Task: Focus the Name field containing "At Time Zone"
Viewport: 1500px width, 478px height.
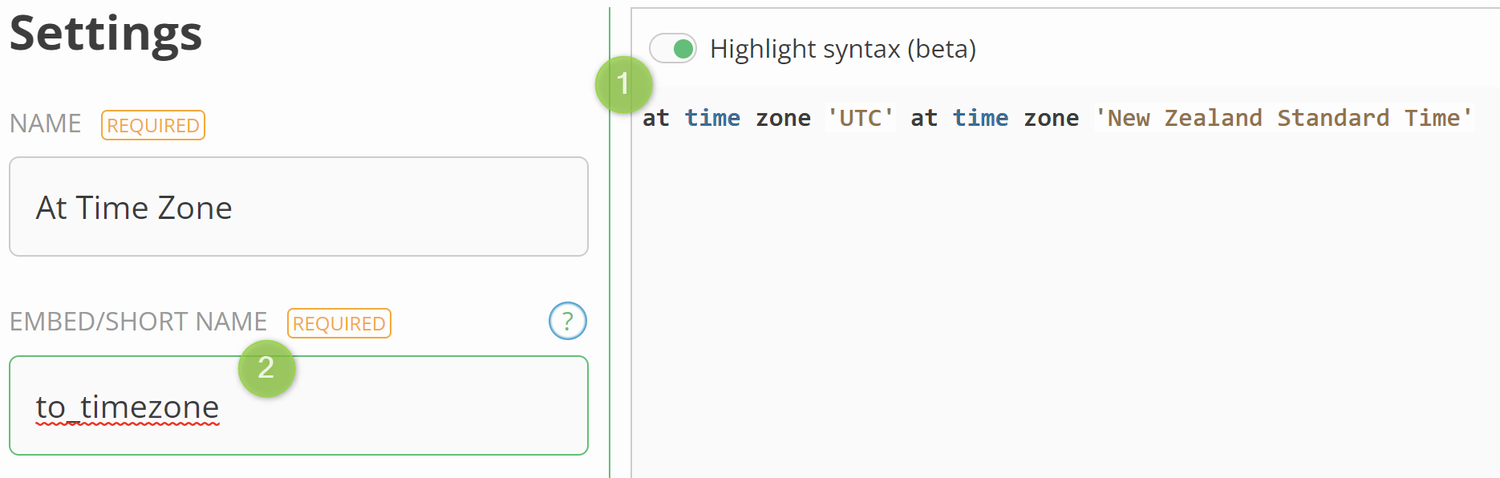Action: (298, 207)
